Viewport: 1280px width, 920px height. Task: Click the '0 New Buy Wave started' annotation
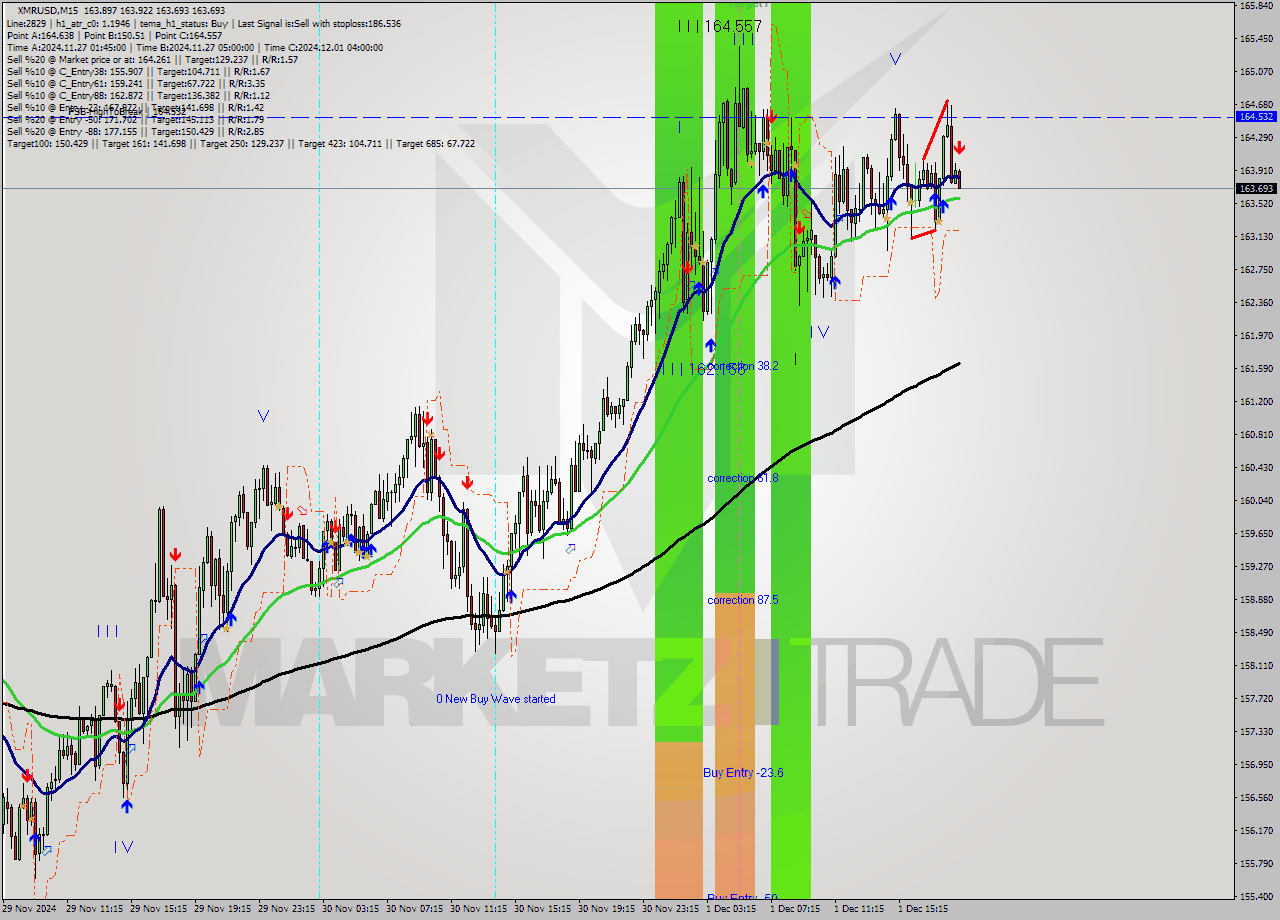pyautogui.click(x=496, y=699)
